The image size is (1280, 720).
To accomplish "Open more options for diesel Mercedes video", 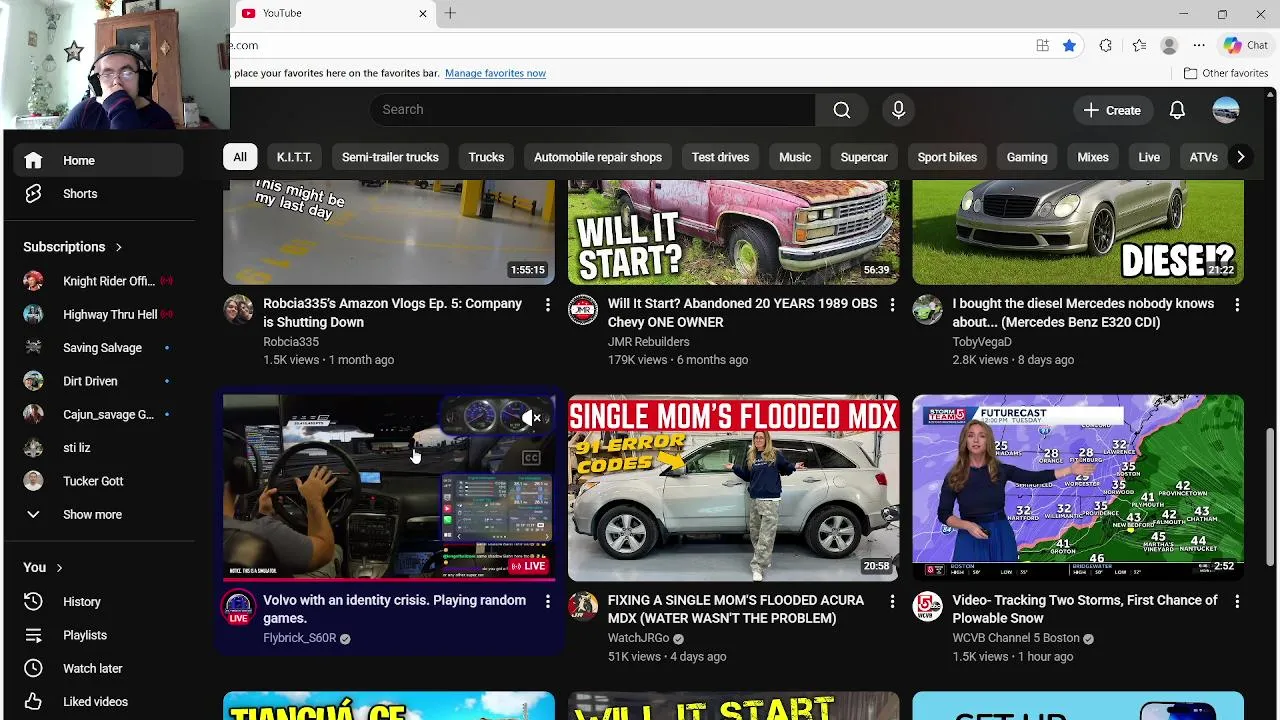I will [x=1237, y=305].
